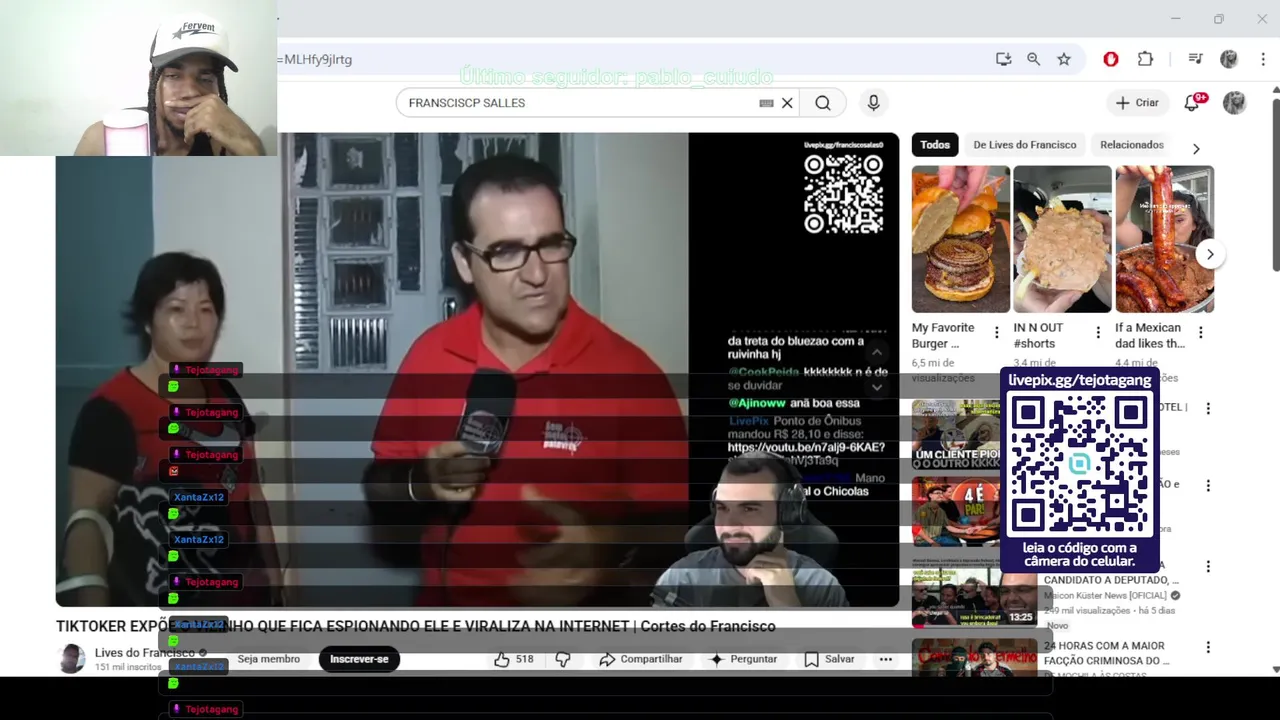Select the De Lives do Francisco chip
This screenshot has height=720, width=1280.
click(1025, 145)
